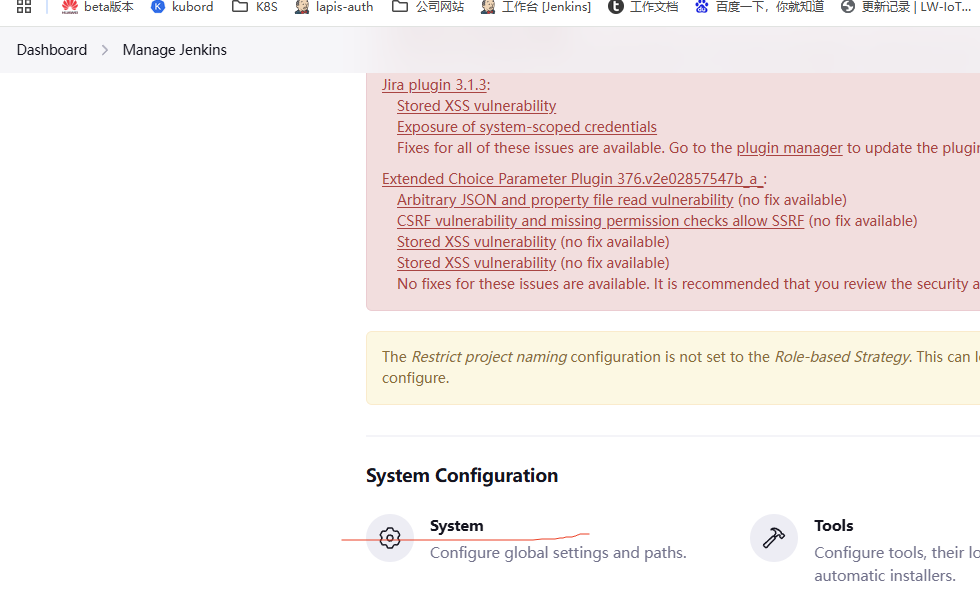This screenshot has height=592, width=980.
Task: Open the 百度一下 bookmark
Action: 759,7
